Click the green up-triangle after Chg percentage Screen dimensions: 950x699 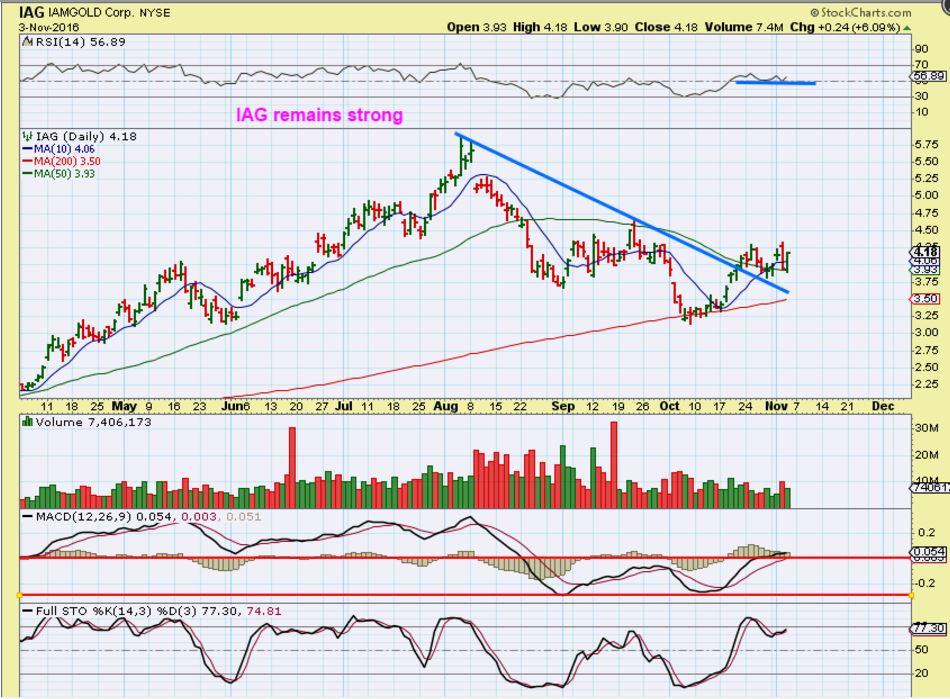[906, 28]
